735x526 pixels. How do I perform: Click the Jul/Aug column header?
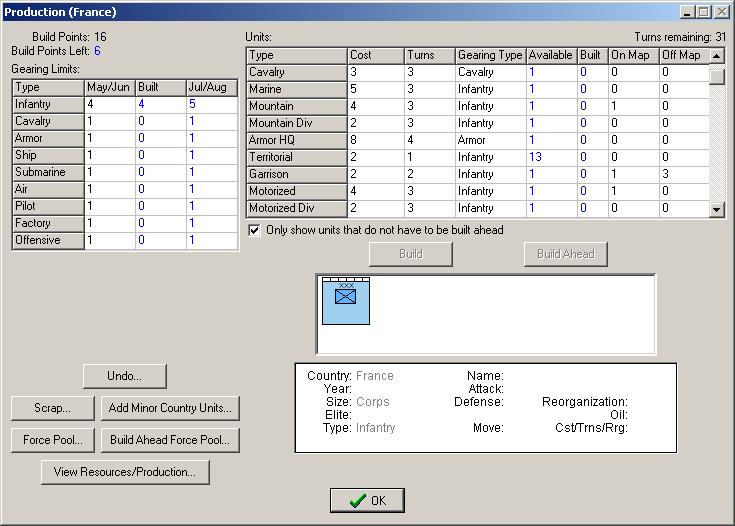click(211, 87)
